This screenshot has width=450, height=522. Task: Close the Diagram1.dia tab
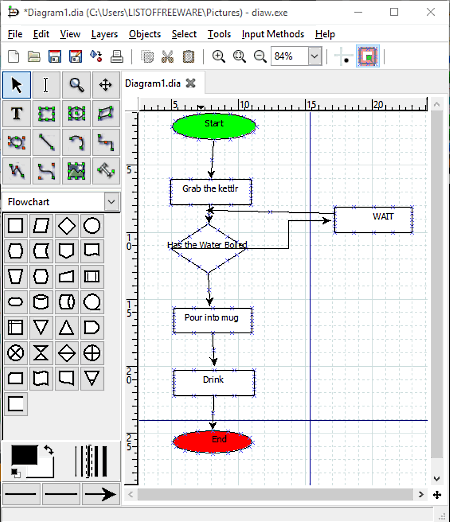coord(190,83)
